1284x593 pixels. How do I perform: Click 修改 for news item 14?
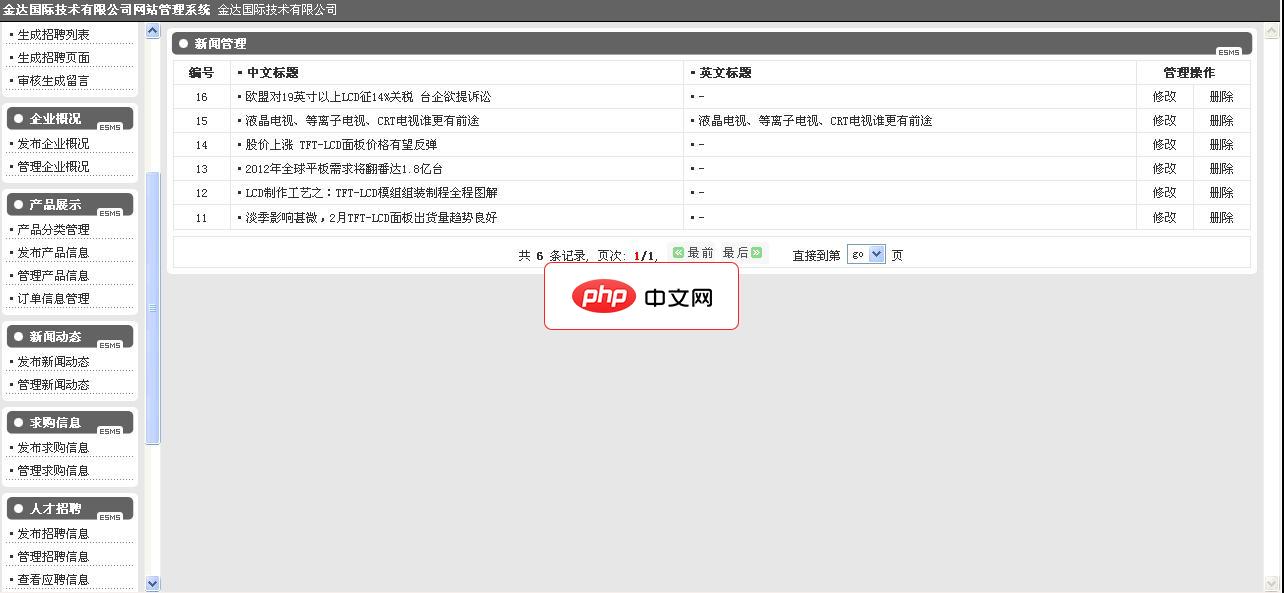tap(1164, 145)
